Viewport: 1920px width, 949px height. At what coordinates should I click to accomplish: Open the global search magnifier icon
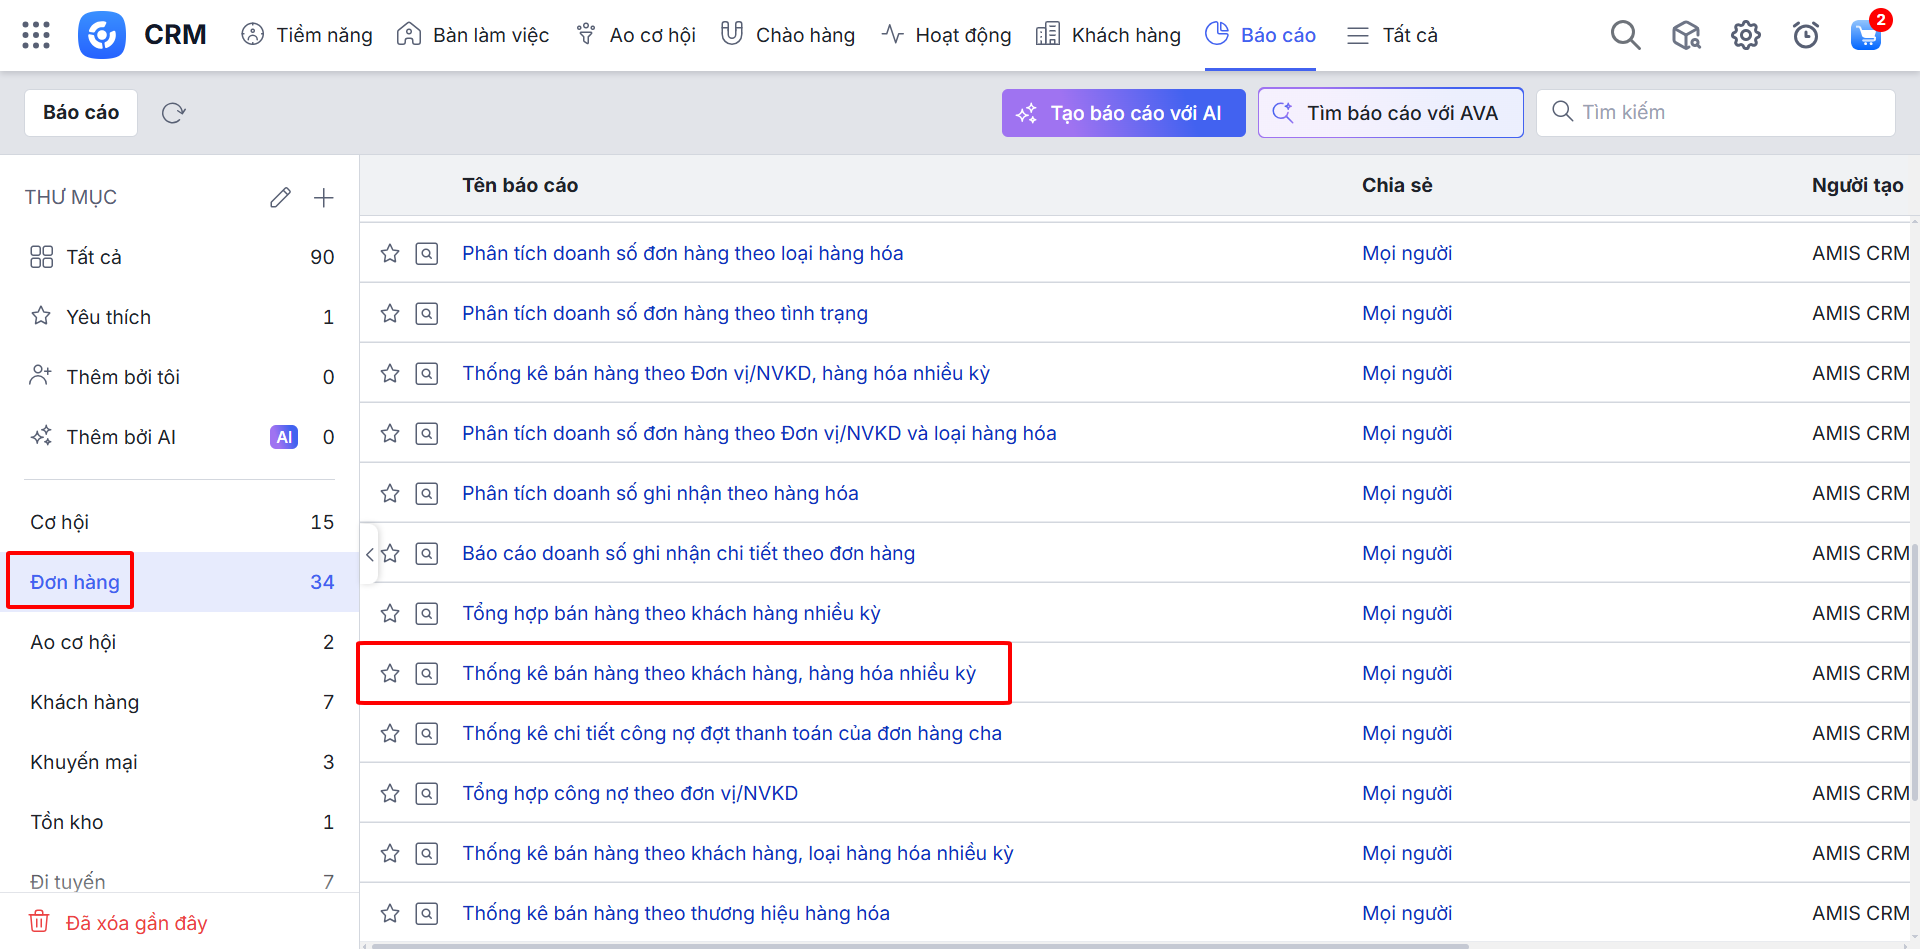point(1625,36)
